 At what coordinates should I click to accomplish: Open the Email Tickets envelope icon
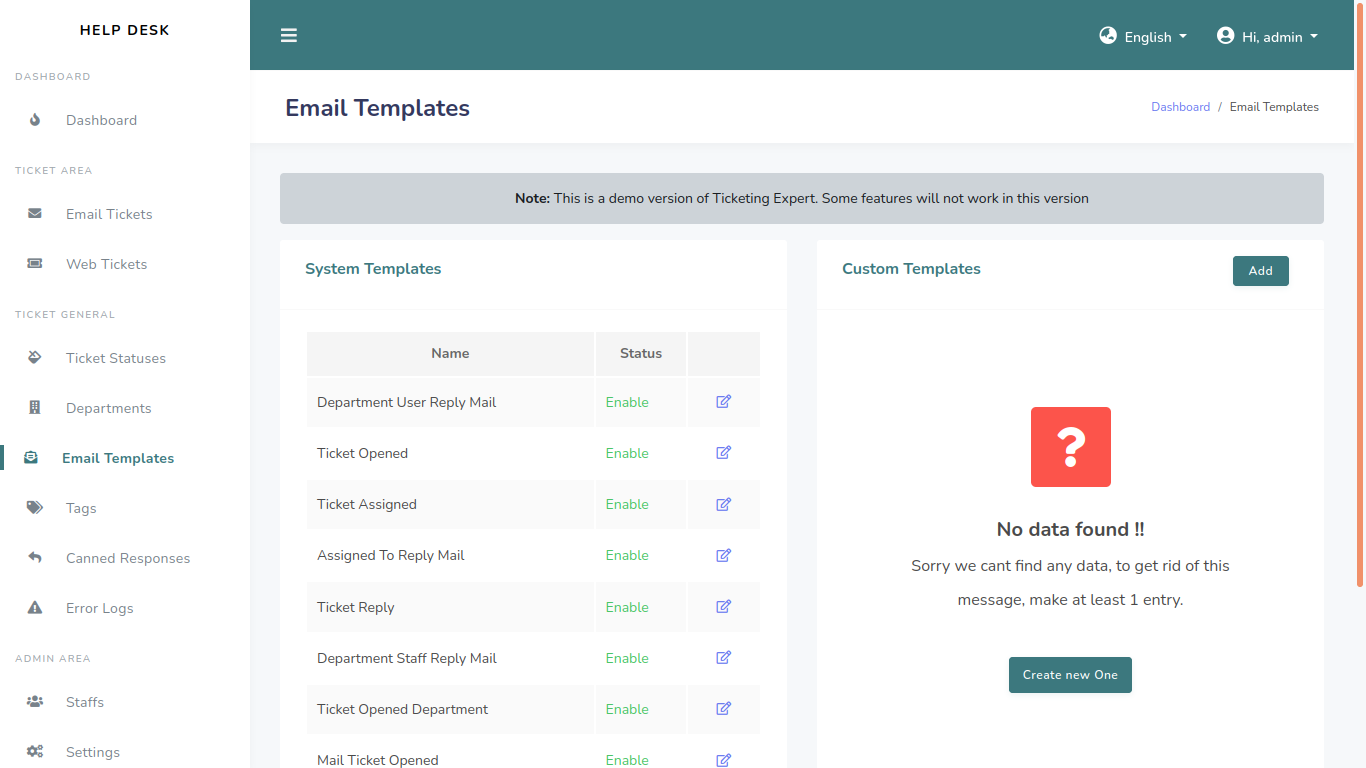(35, 213)
